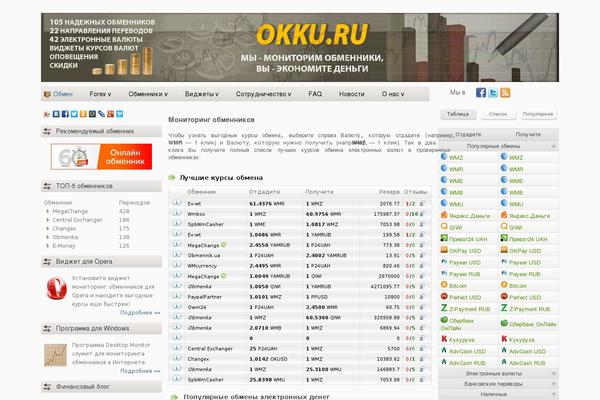Click the OKPay USD icon in the Получите column

point(504,250)
